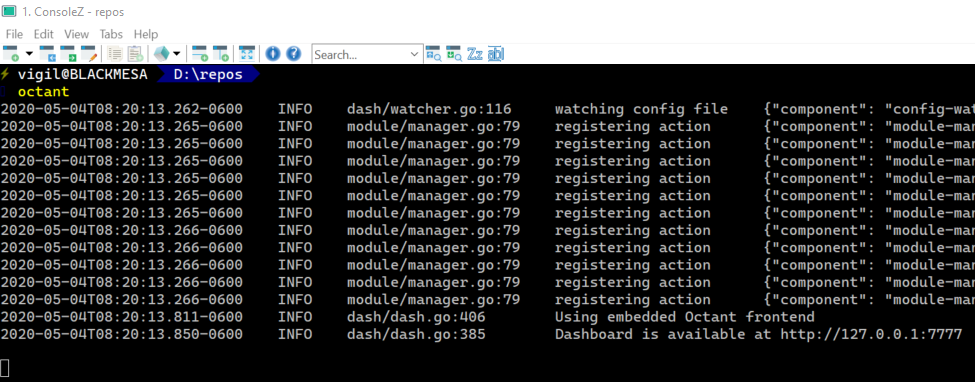Open the New Tab dropdown arrow
Image resolution: width=975 pixels, height=382 pixels.
coord(29,54)
